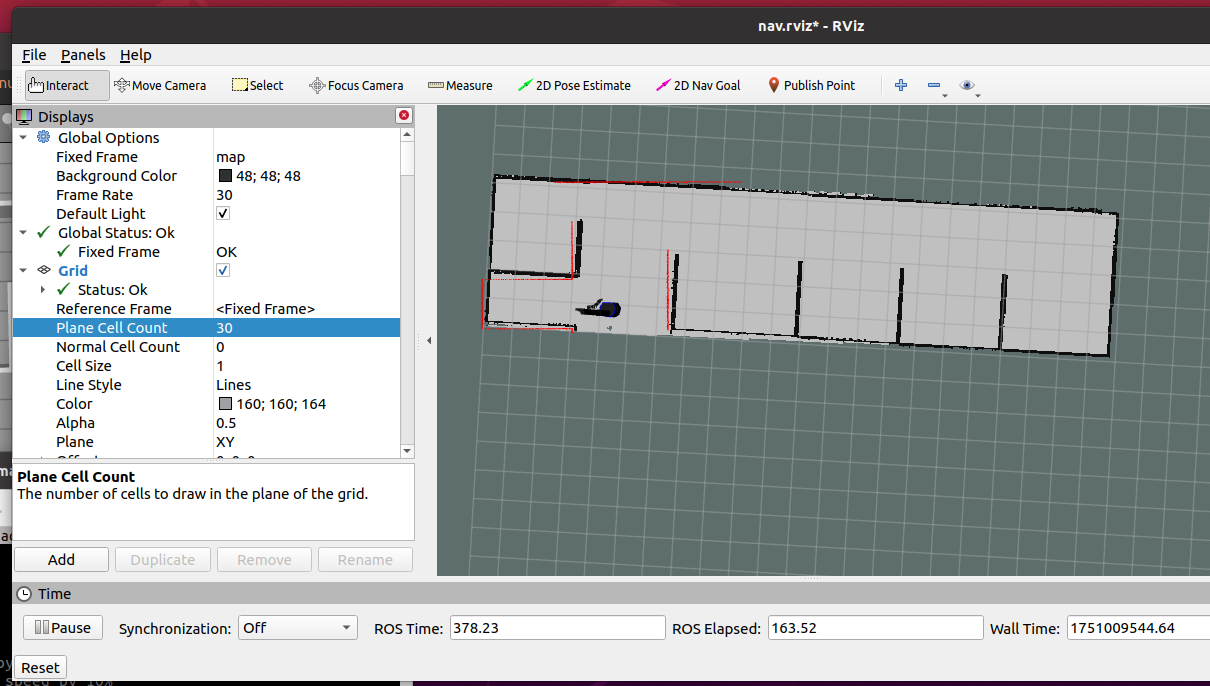The width and height of the screenshot is (1210, 686).
Task: Use the Publish Point tool
Action: click(811, 85)
